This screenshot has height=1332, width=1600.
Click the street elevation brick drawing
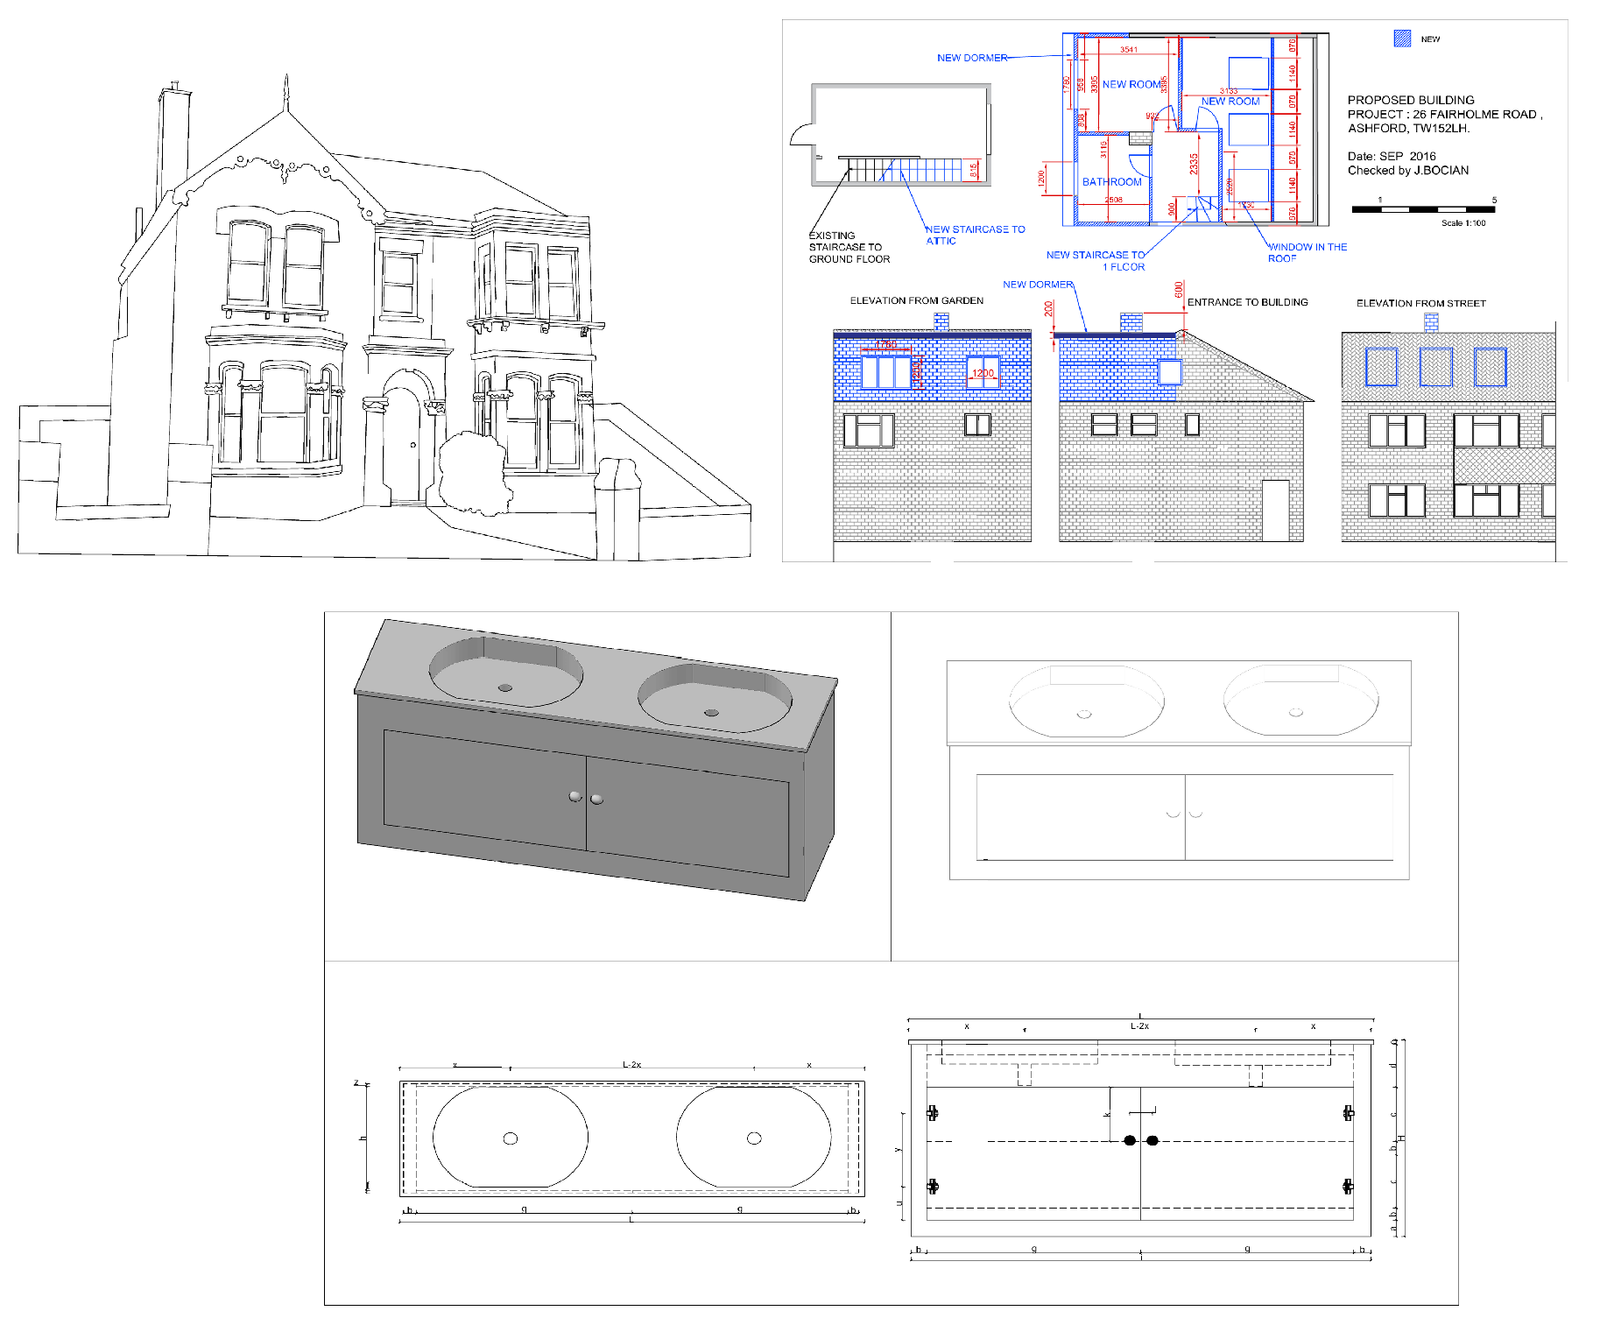(x=1448, y=429)
